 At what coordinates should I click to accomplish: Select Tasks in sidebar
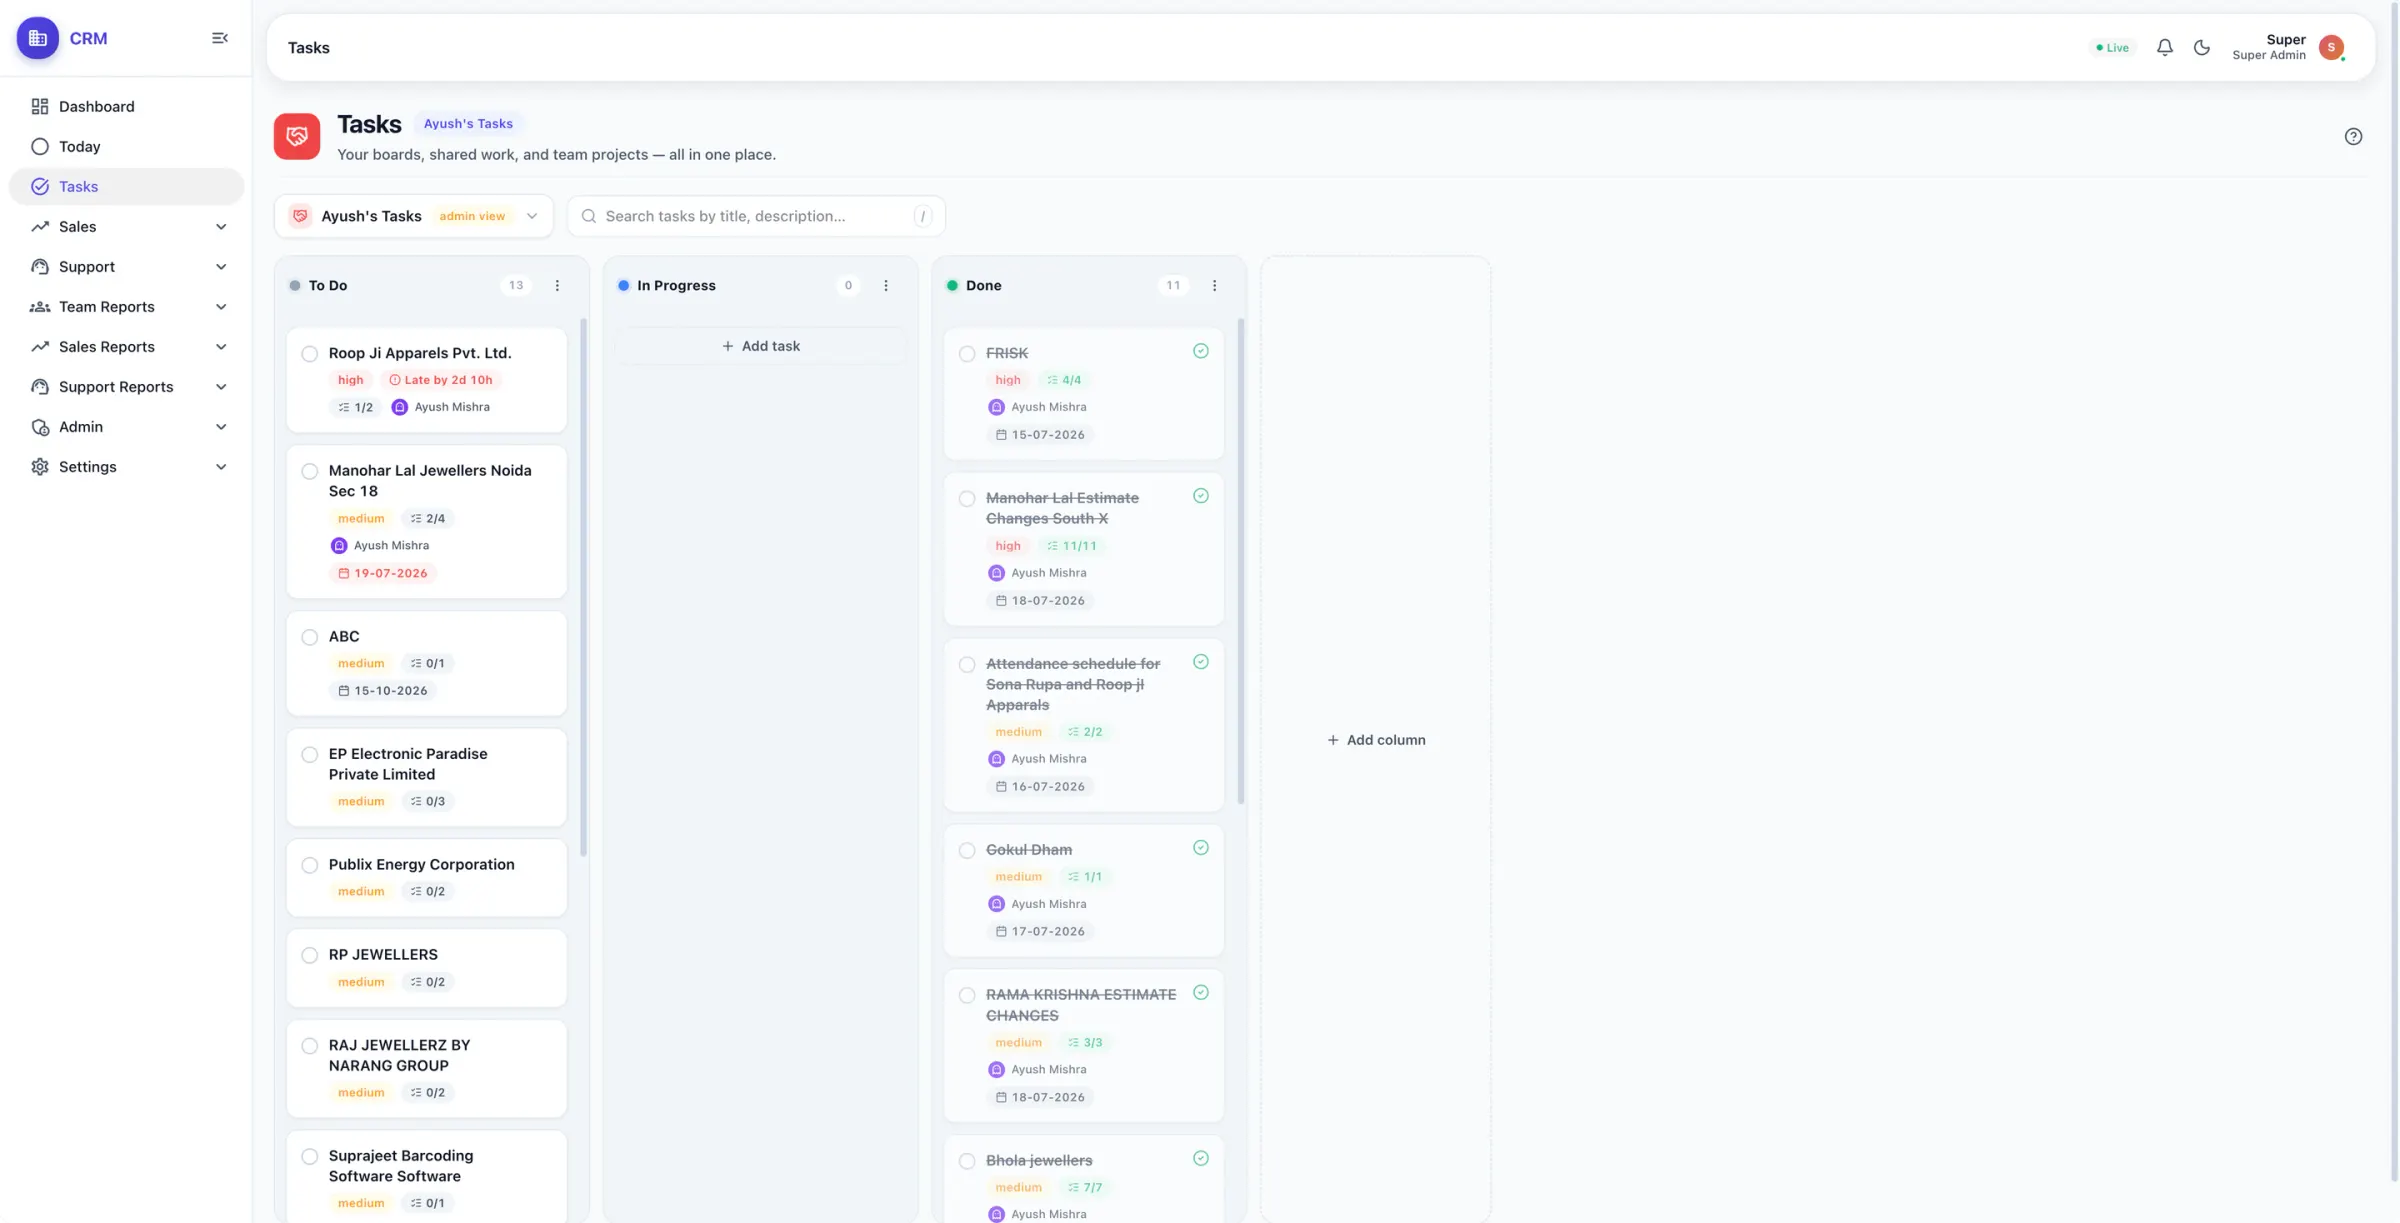(126, 187)
